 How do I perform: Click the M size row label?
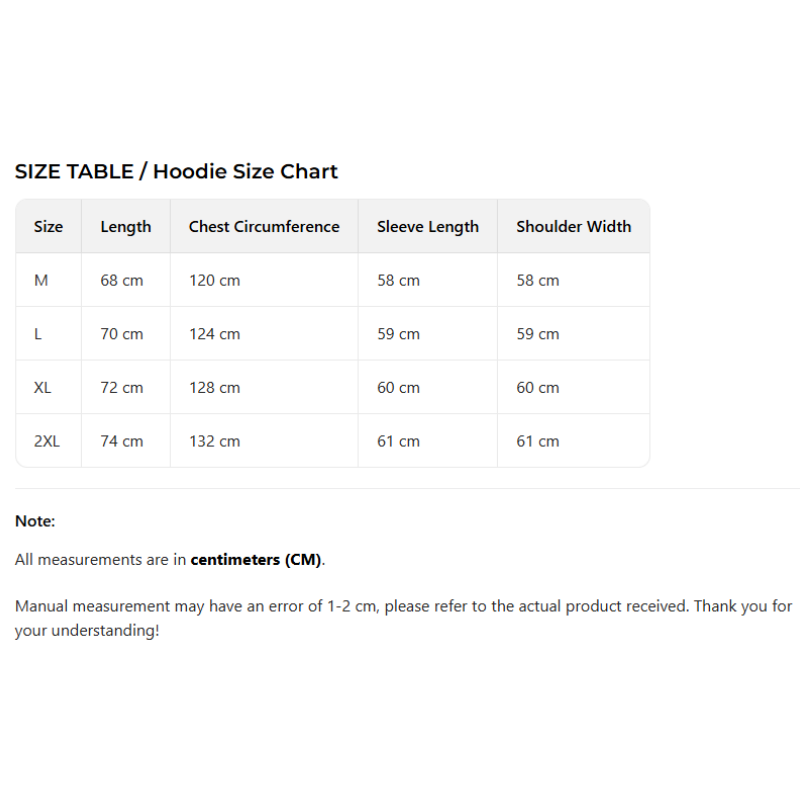(x=41, y=280)
